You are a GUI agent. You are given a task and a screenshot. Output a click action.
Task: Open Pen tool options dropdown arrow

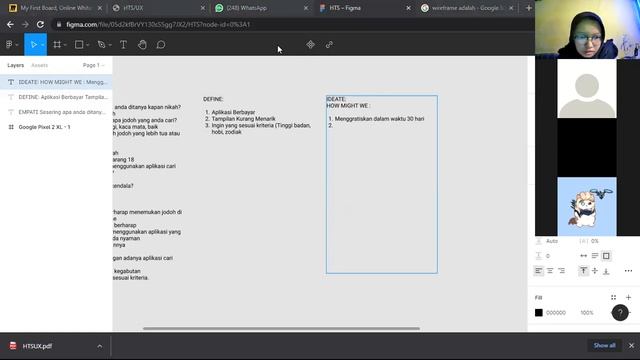pyautogui.click(x=110, y=45)
